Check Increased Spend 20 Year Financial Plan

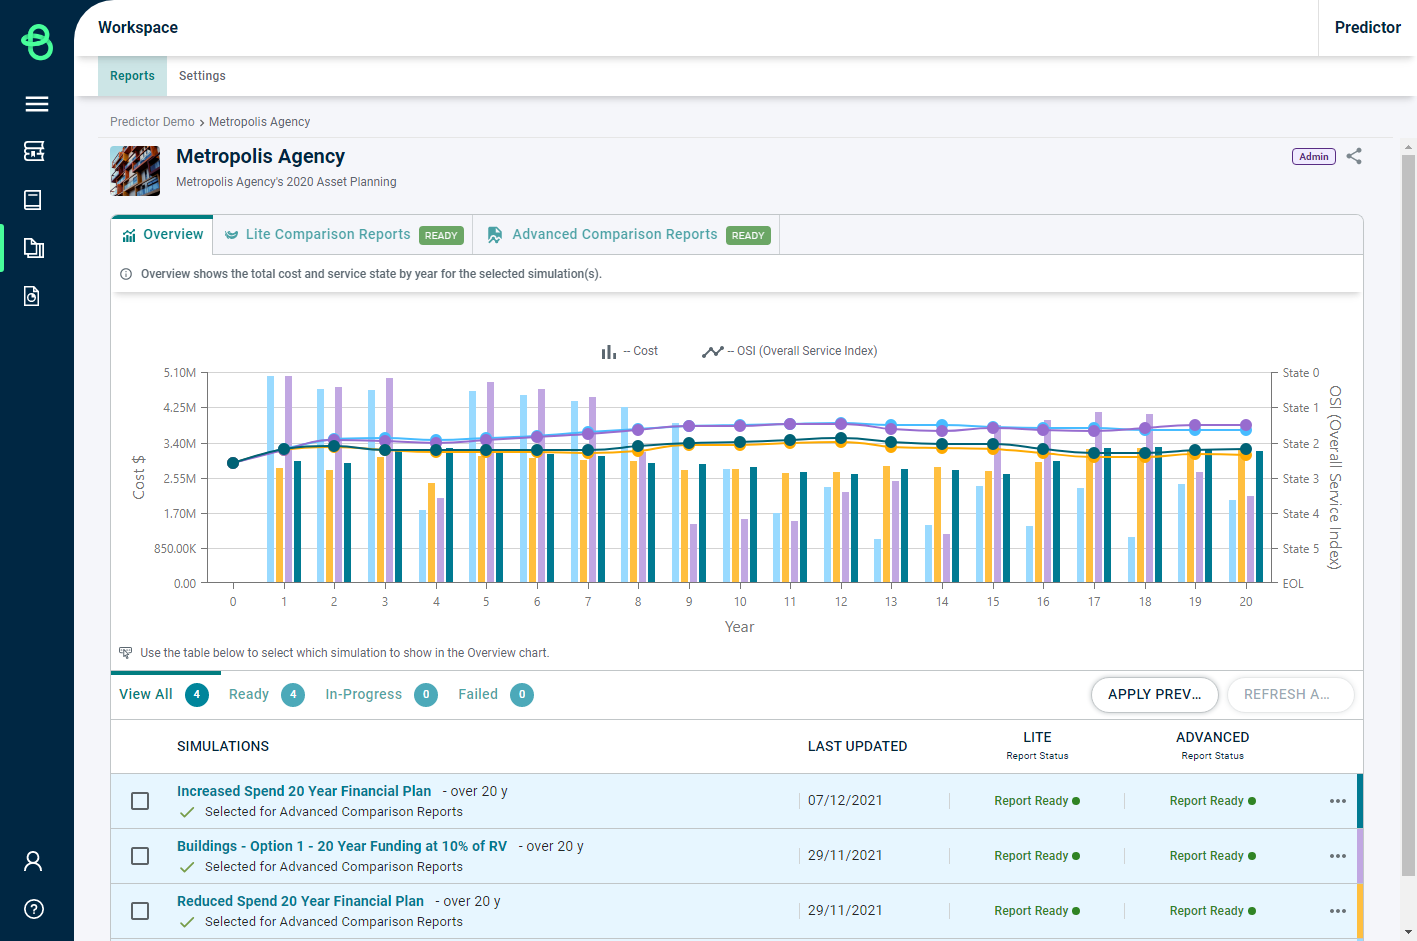tap(140, 801)
